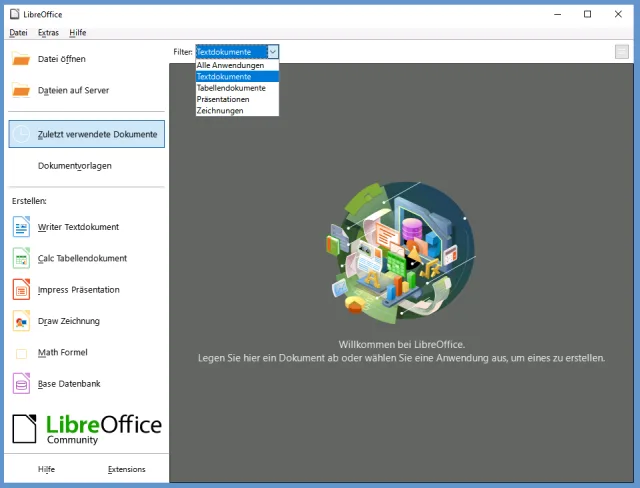Click the Dateien auf Server folder icon
The image size is (640, 488).
click(22, 91)
